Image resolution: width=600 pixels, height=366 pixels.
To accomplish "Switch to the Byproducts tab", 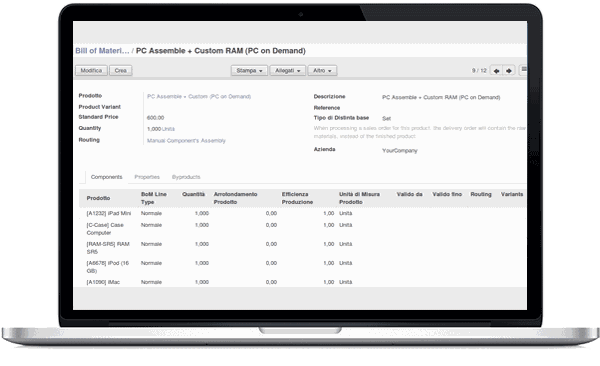I will click(186, 177).
